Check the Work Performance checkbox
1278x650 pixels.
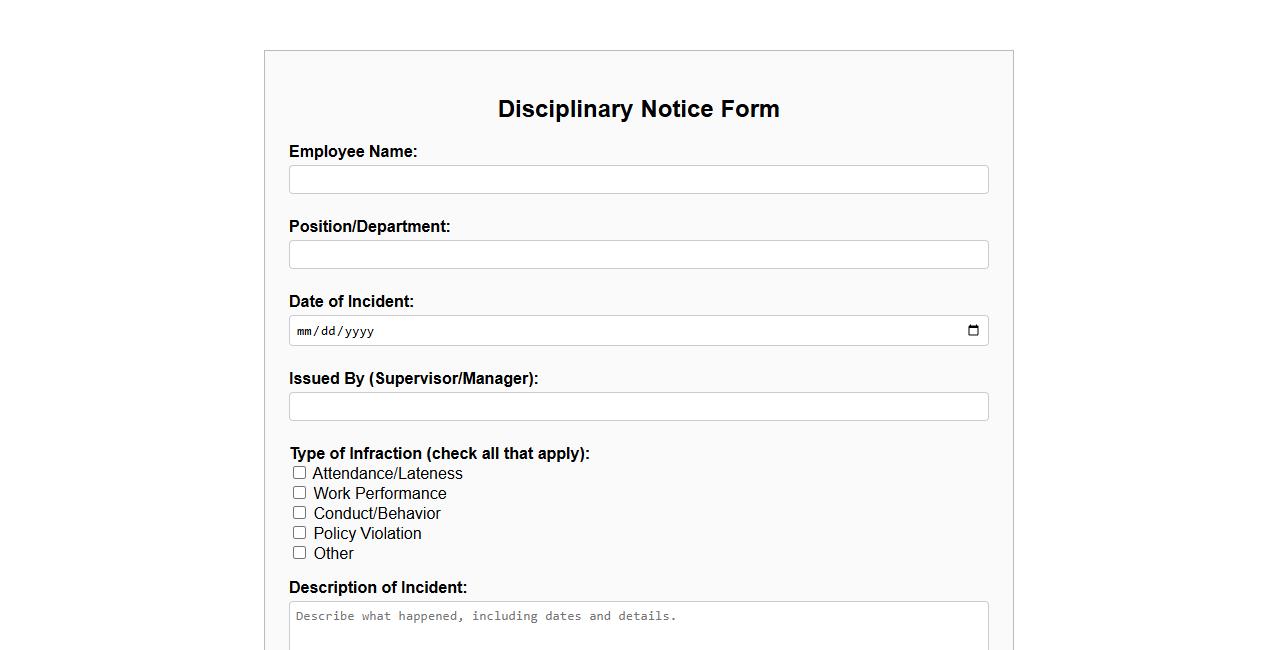pos(299,492)
